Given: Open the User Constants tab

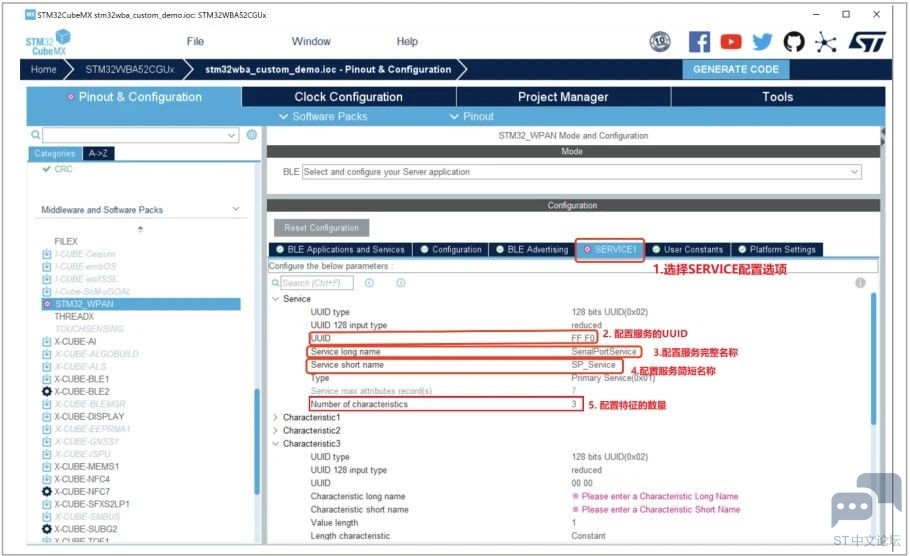Looking at the screenshot, I should (688, 250).
